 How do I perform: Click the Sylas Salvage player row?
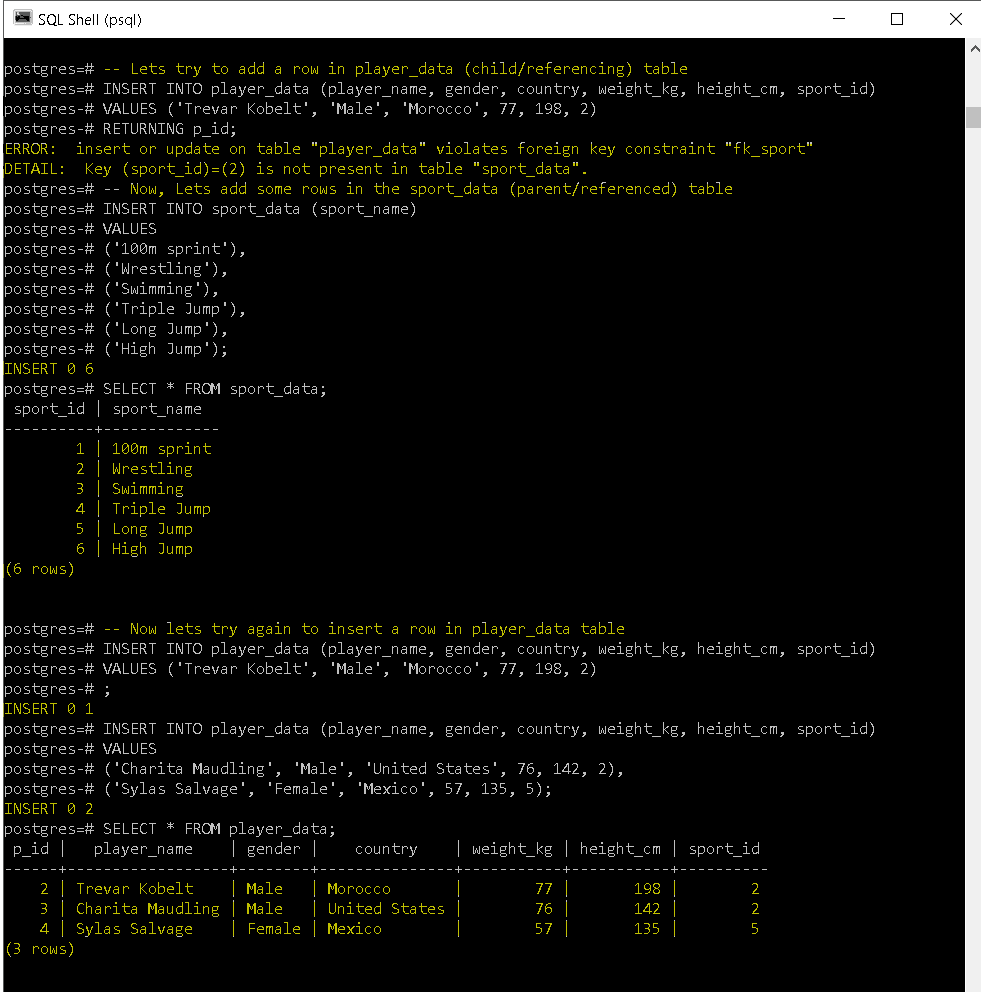tap(134, 928)
